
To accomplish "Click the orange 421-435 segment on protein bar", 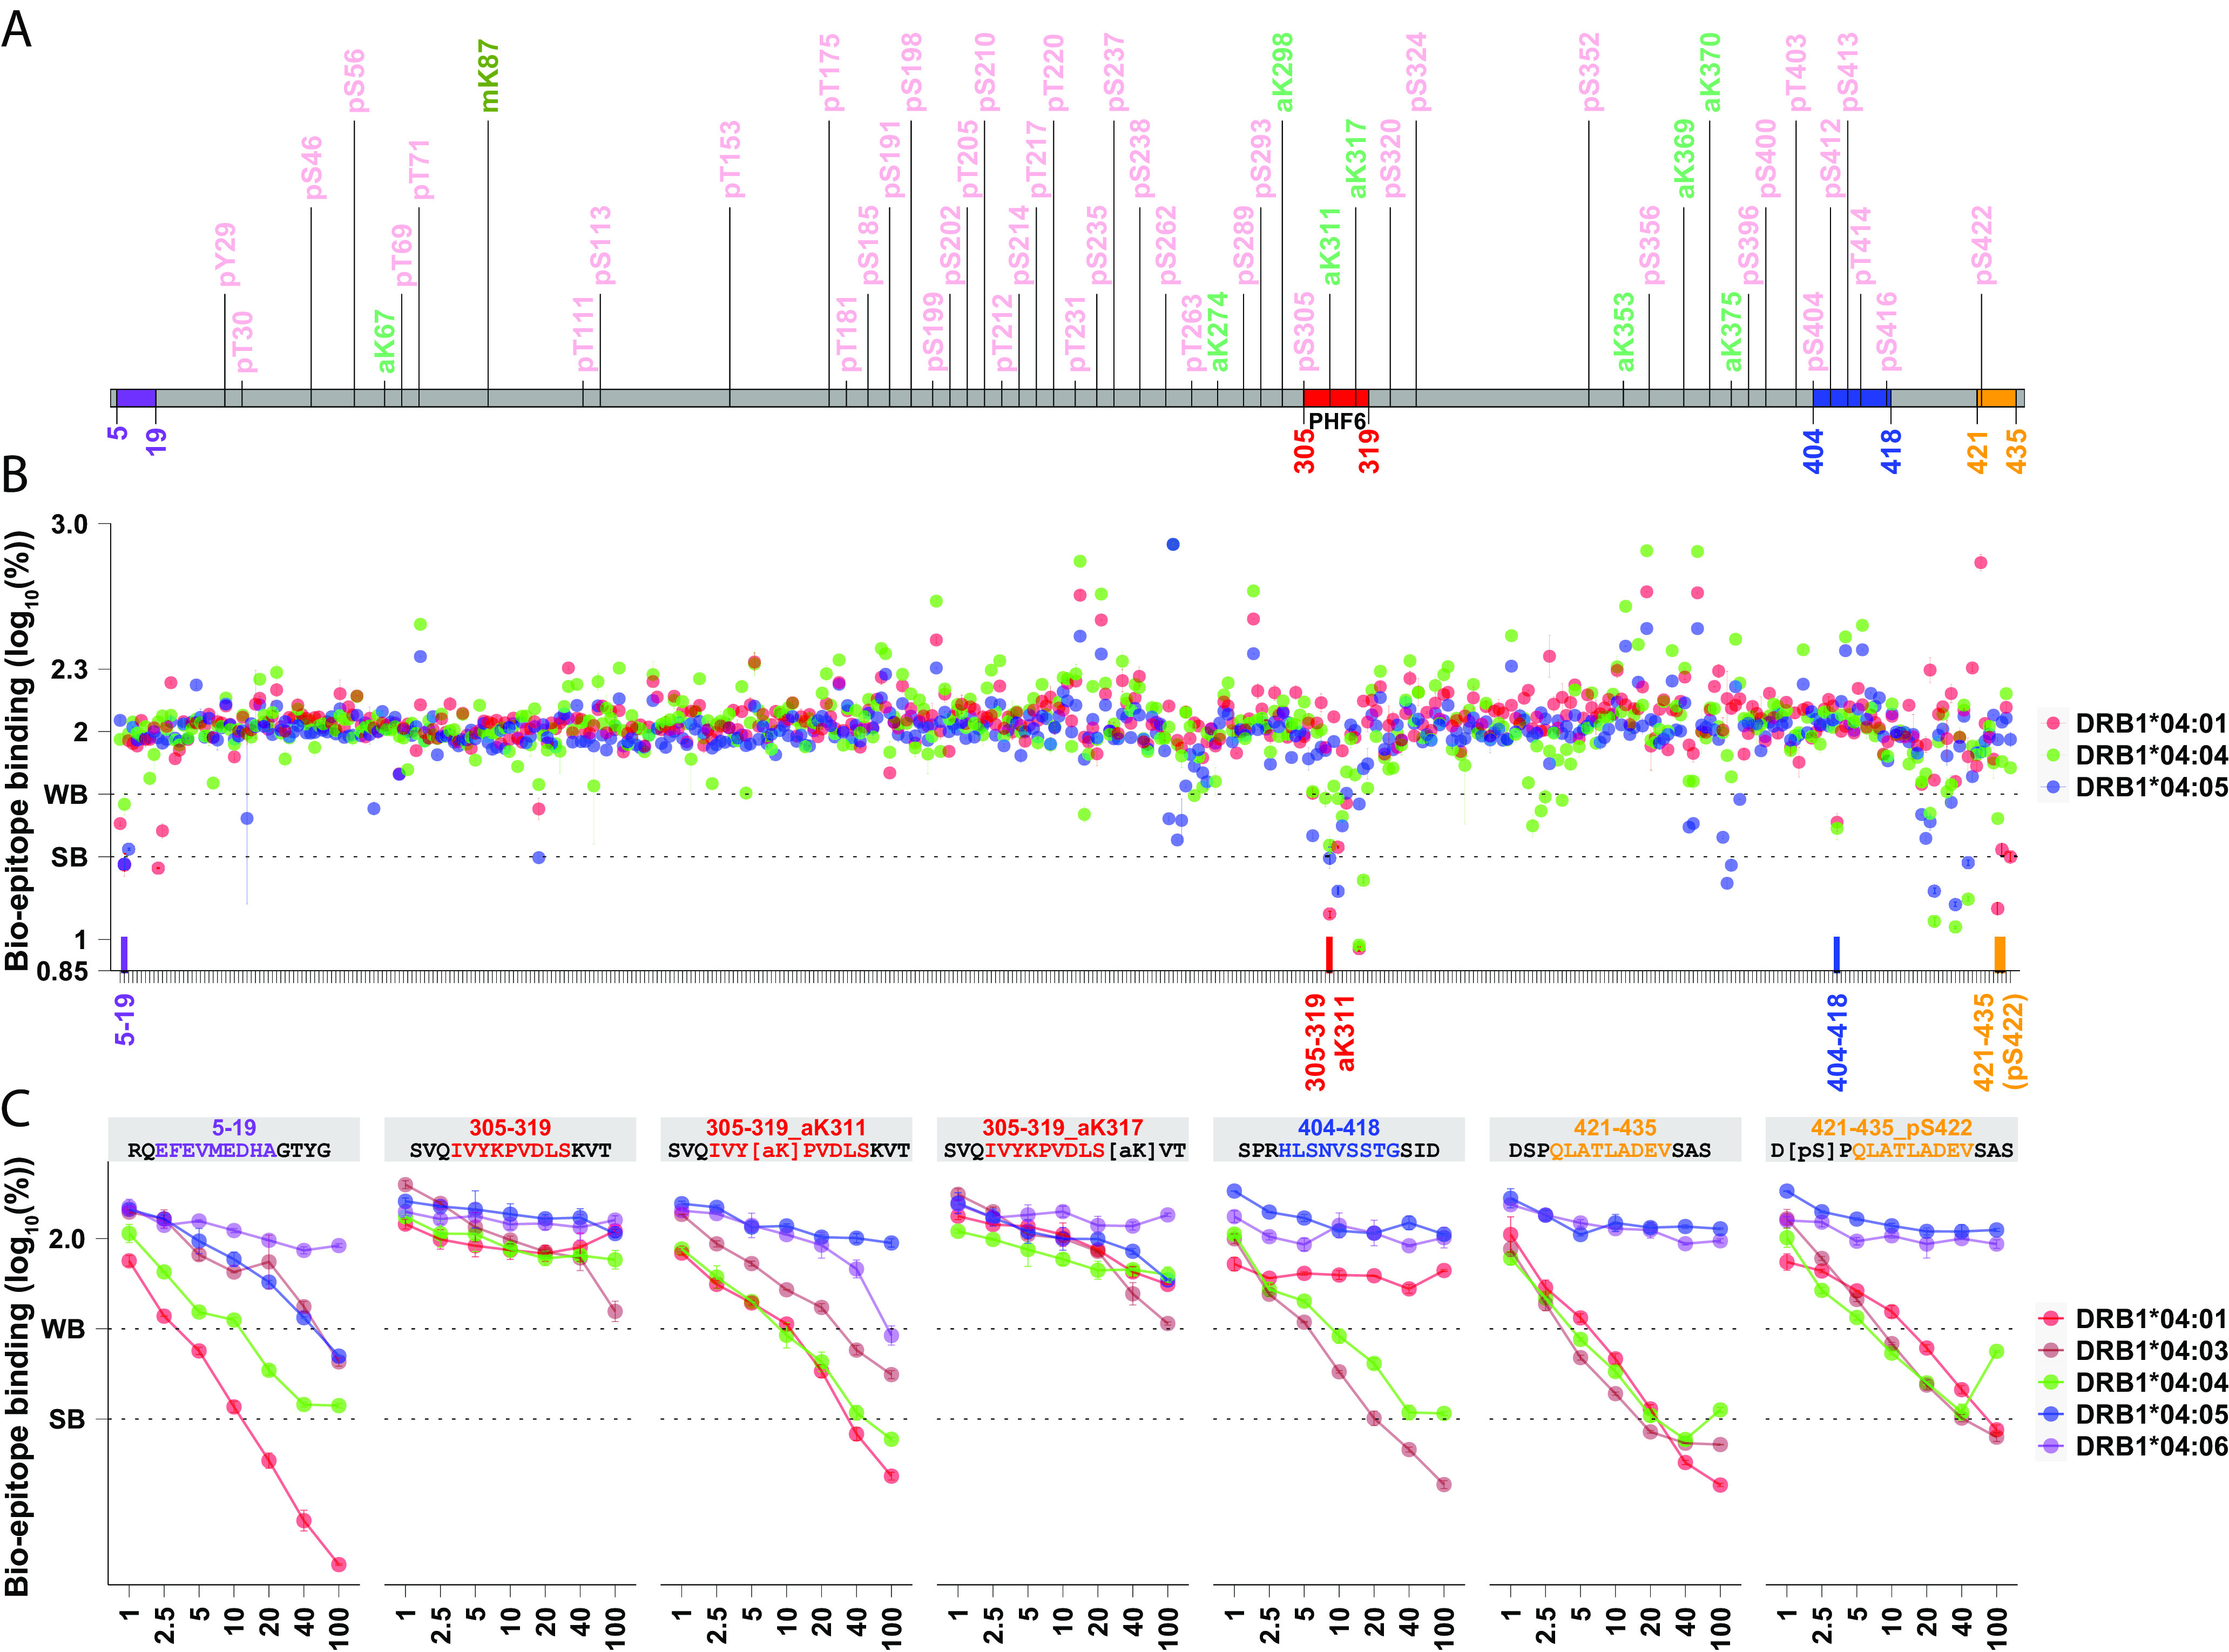I will click(x=1997, y=398).
